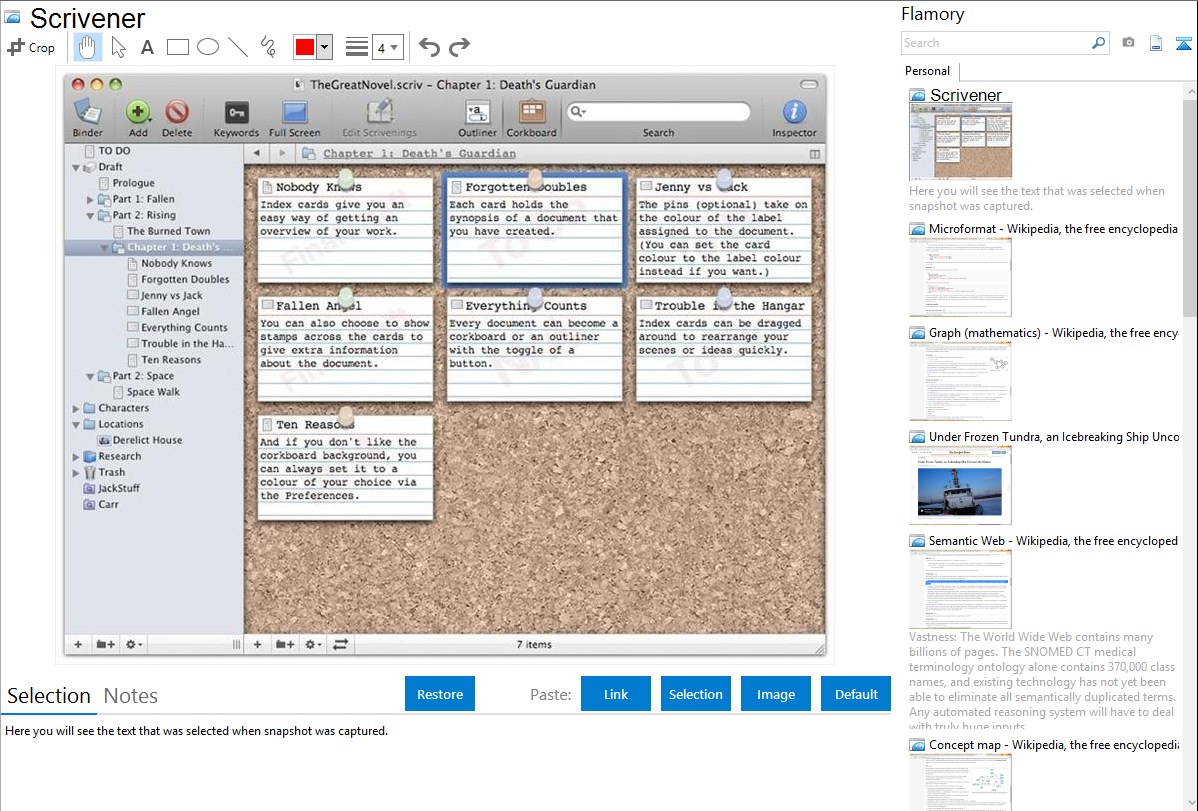Expand the Research folder
This screenshot has height=811, width=1198.
pyautogui.click(x=76, y=456)
